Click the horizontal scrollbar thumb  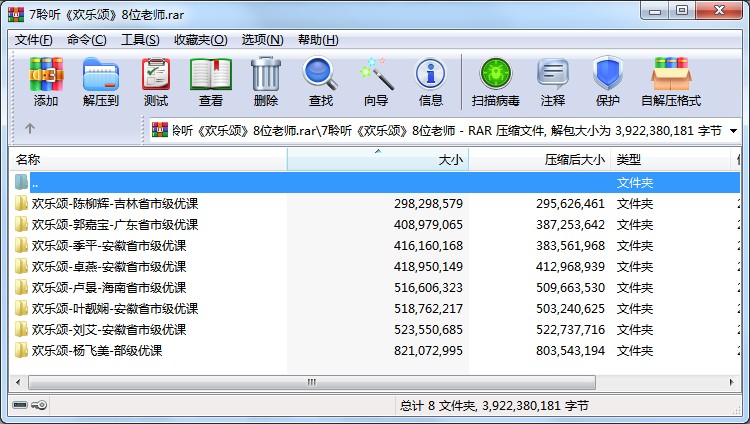click(312, 382)
